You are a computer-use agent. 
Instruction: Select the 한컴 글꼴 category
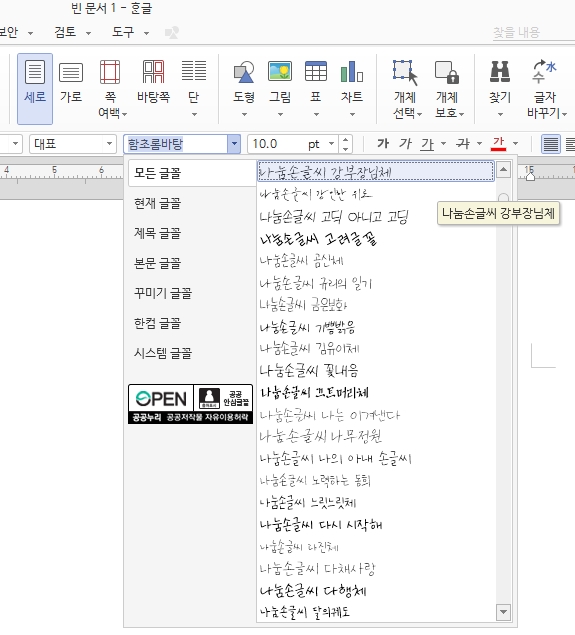coord(192,323)
